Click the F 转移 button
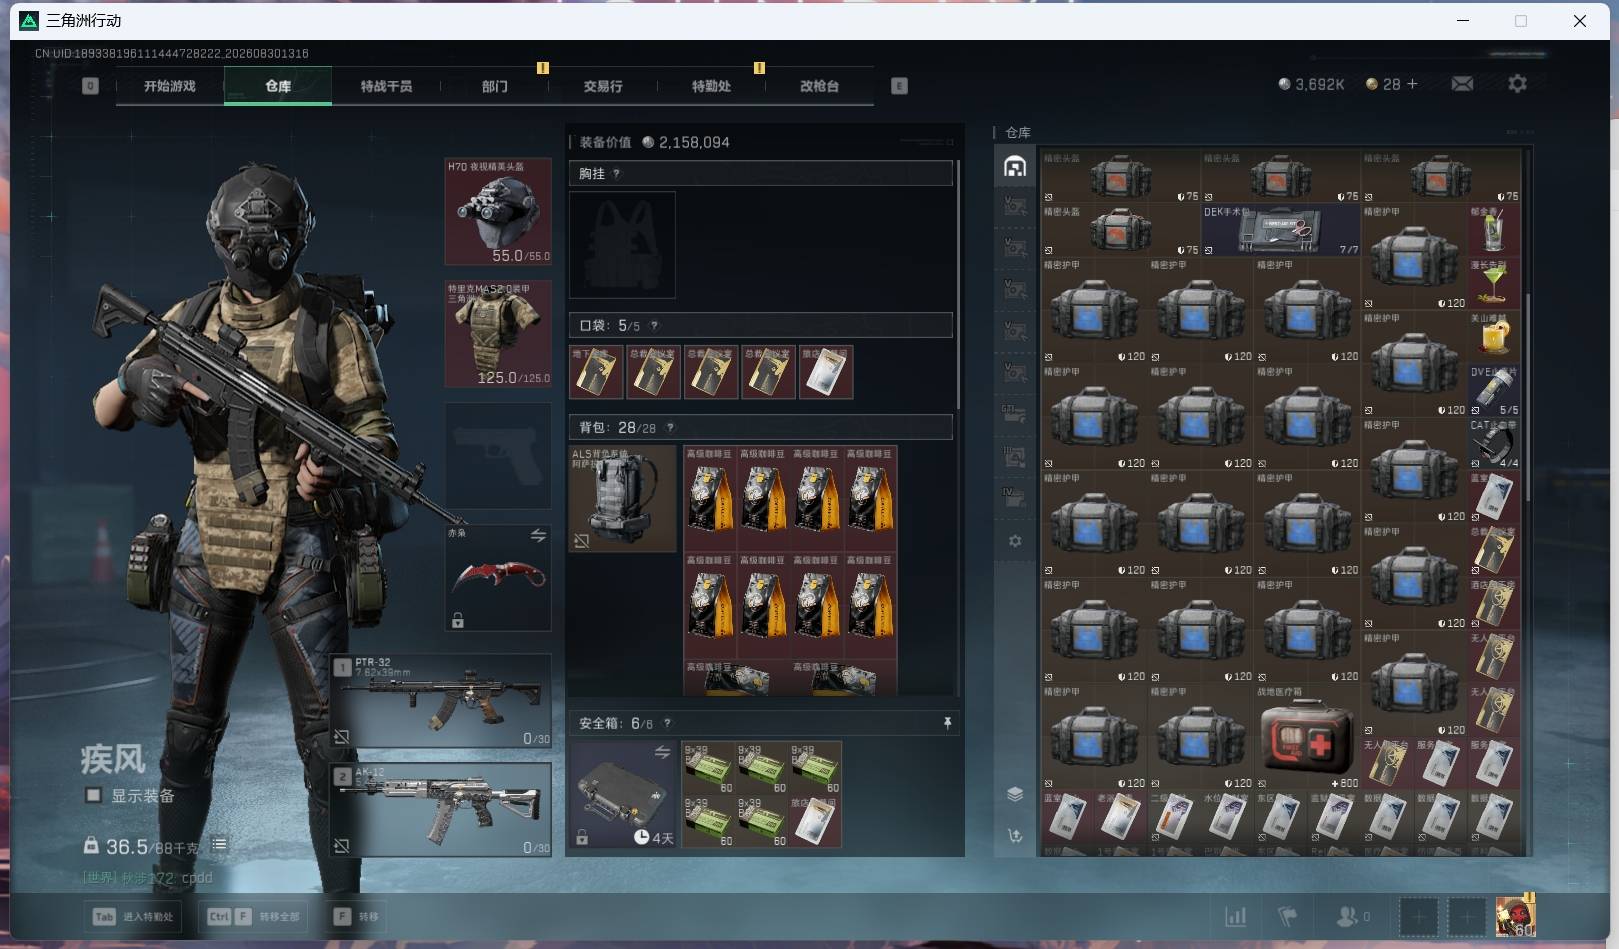Viewport: 1619px width, 949px height. pyautogui.click(x=358, y=916)
